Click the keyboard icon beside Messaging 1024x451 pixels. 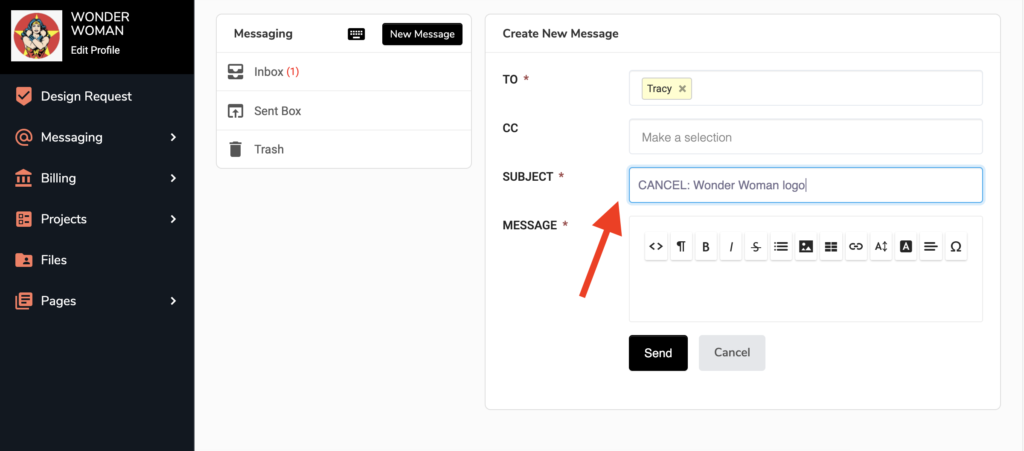357,34
